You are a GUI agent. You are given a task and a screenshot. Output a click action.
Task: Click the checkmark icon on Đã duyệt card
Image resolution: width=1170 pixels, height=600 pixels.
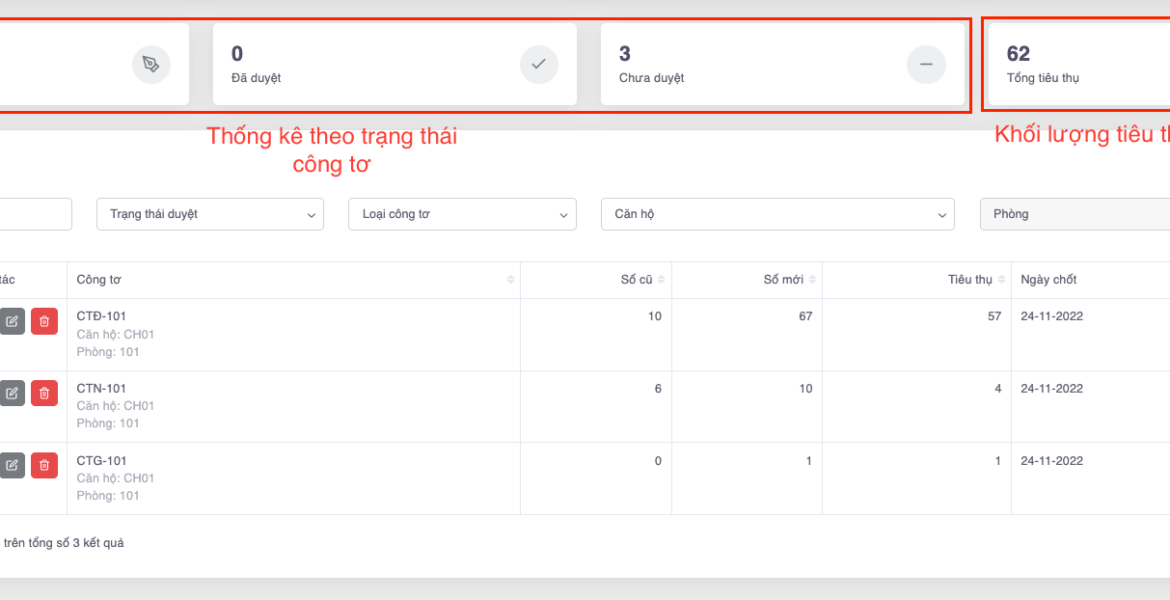[538, 65]
